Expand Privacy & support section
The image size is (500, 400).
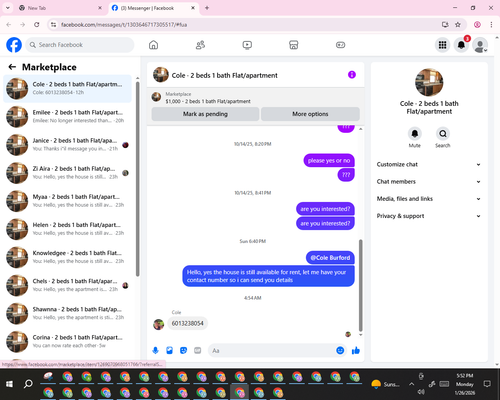point(429,216)
